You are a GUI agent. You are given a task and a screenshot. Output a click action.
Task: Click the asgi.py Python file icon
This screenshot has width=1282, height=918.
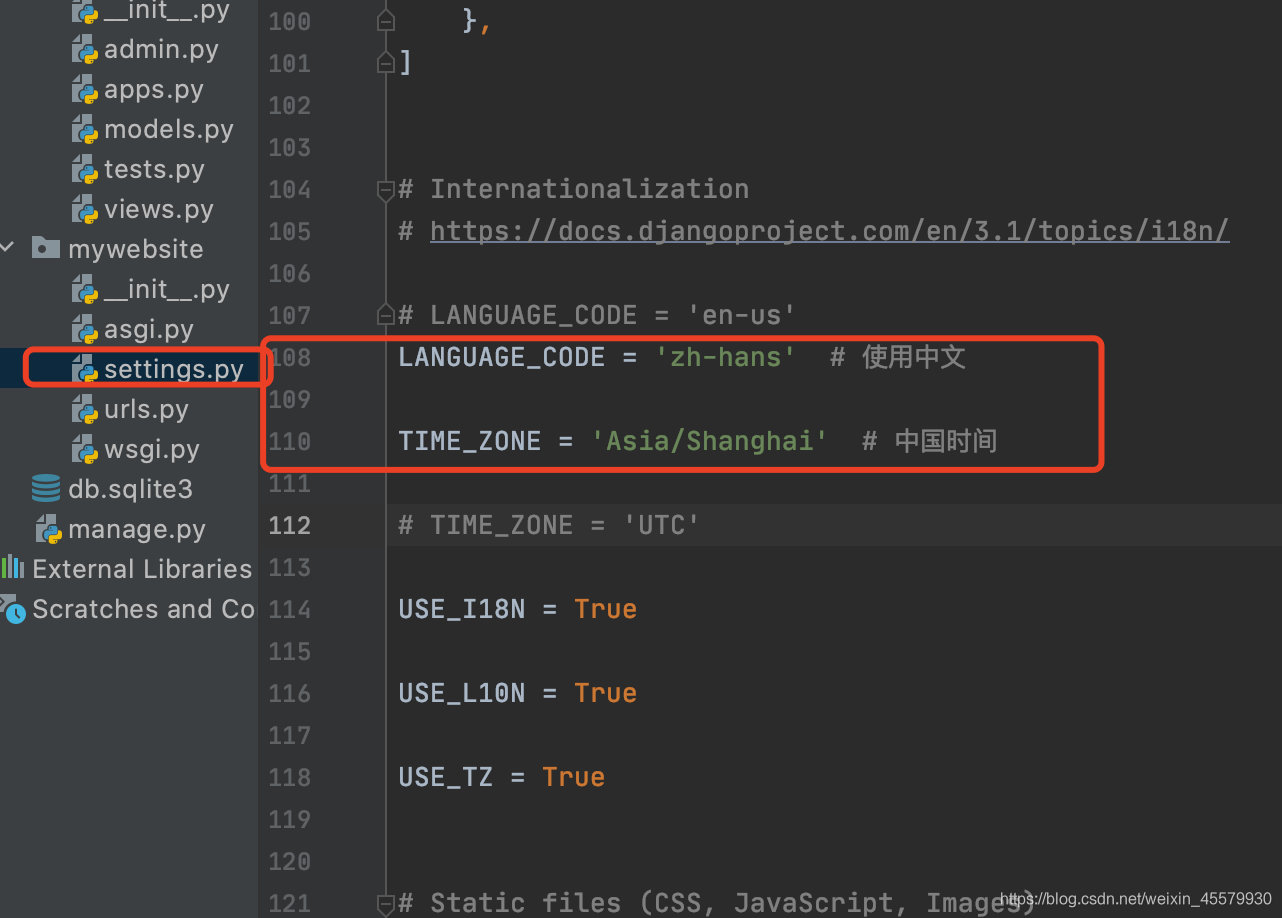(x=84, y=330)
